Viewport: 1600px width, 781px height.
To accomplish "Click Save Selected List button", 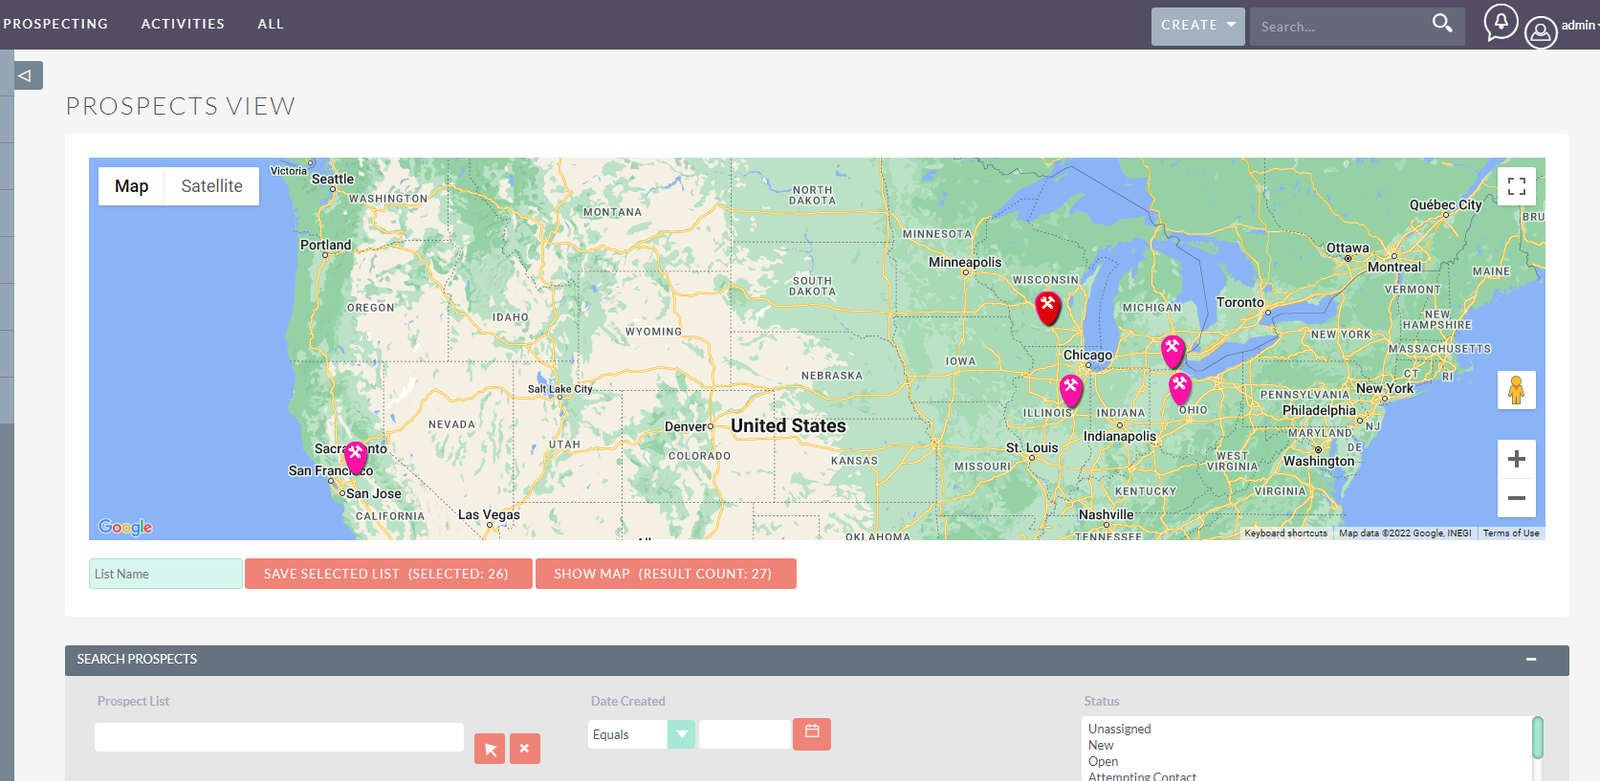I will pyautogui.click(x=388, y=574).
